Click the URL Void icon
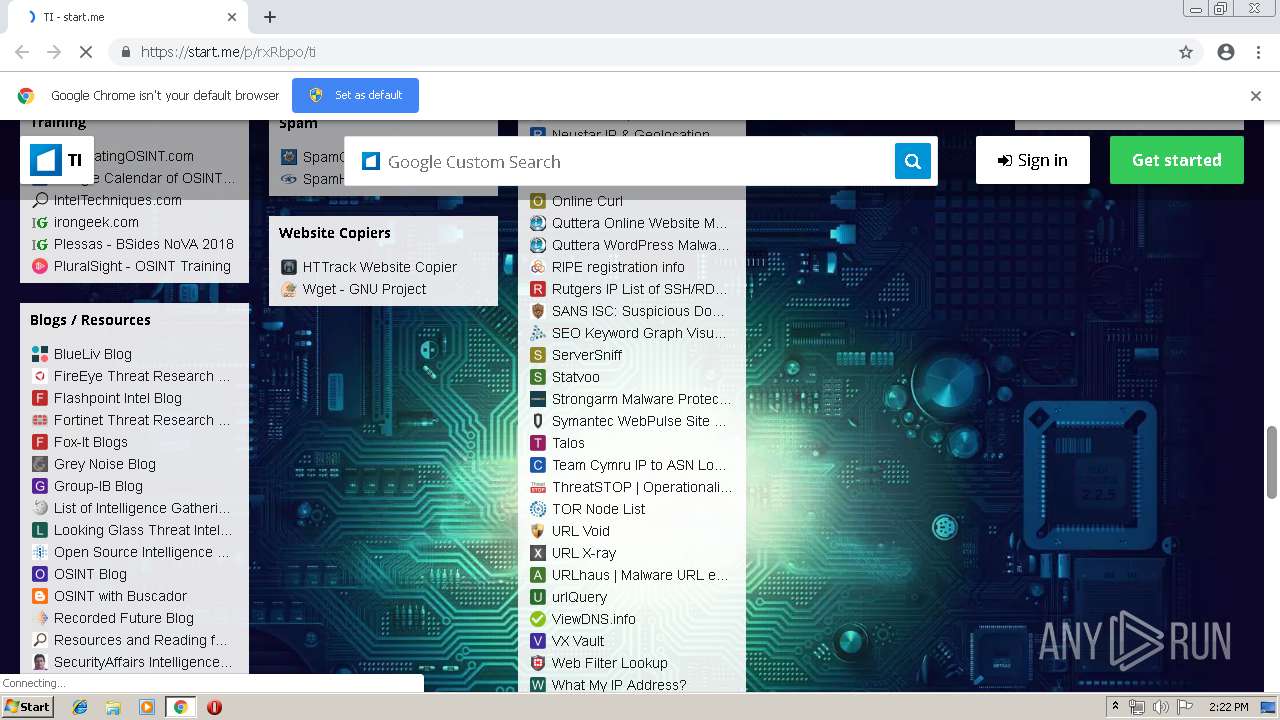Screen dimensions: 1280x720 pyautogui.click(x=538, y=531)
